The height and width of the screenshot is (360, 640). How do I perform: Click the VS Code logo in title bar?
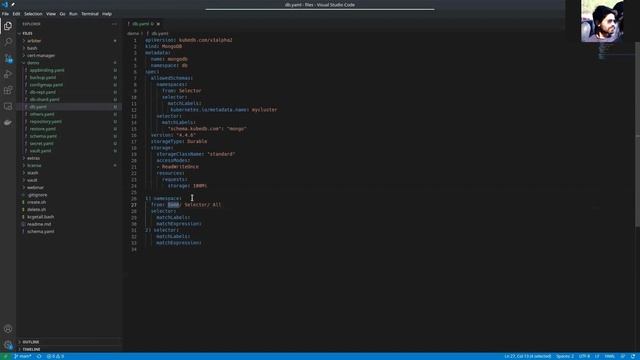5,4
